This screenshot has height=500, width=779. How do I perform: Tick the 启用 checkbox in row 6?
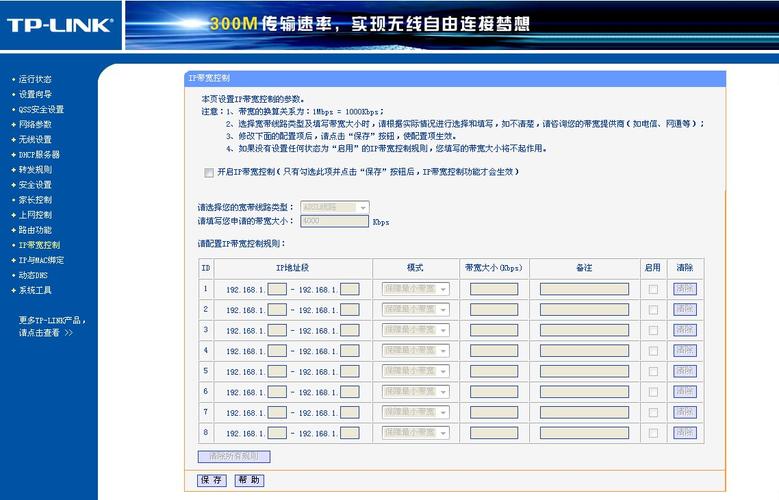[653, 392]
